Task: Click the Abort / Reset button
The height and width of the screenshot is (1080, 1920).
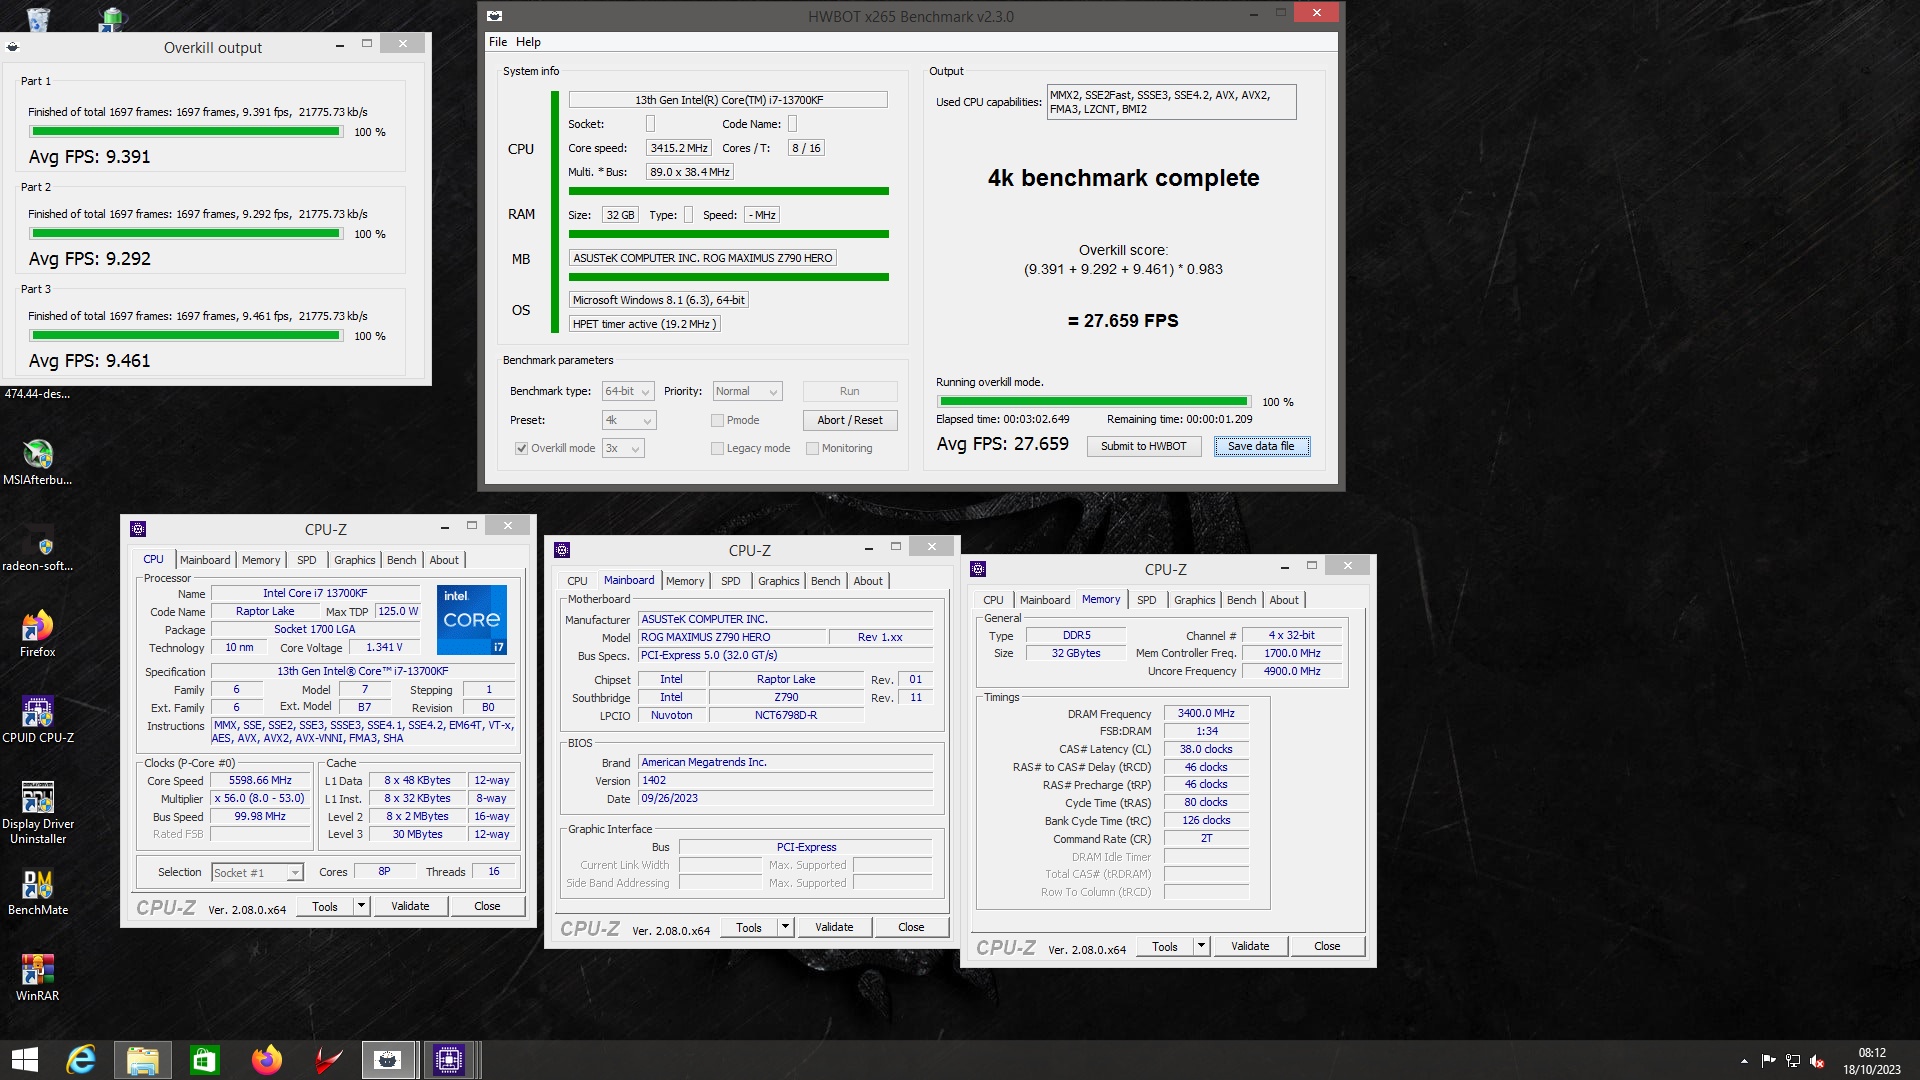Action: point(849,420)
